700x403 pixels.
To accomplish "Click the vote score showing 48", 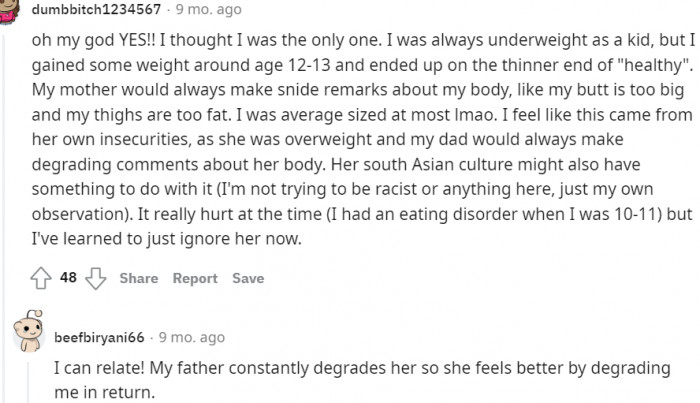I will point(68,278).
